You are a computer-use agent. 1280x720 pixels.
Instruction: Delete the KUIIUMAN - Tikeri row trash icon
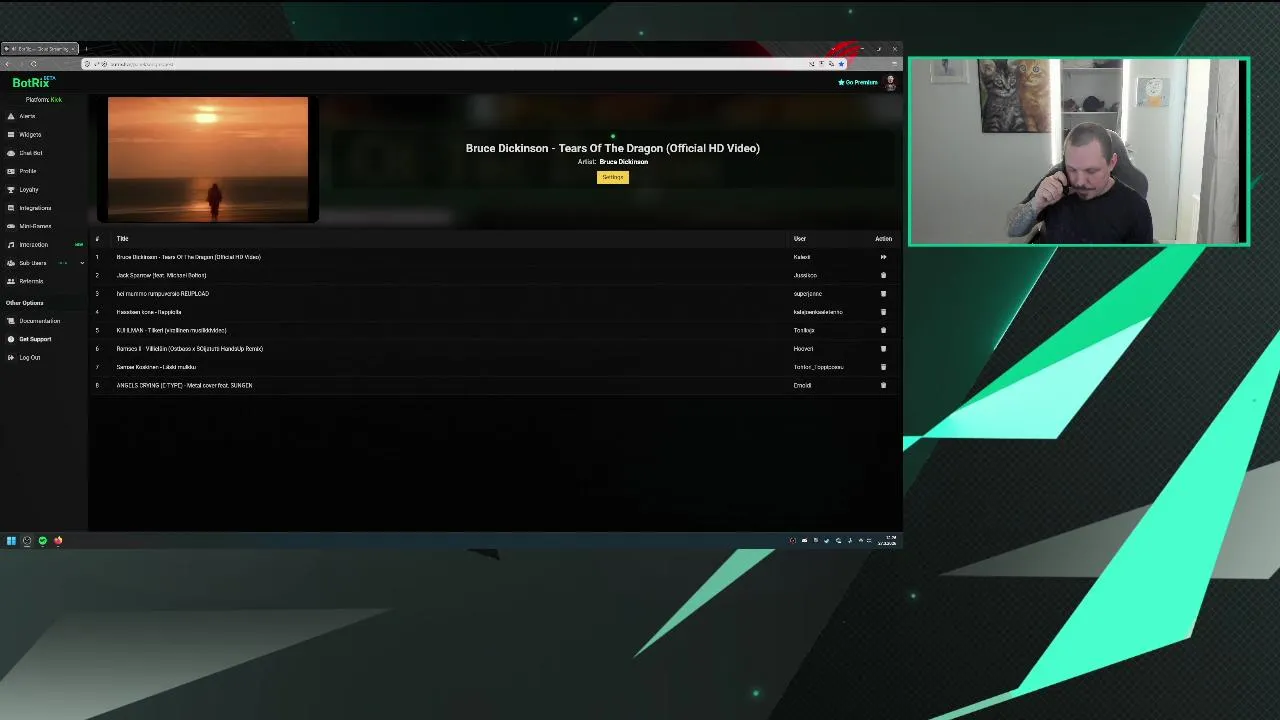pyautogui.click(x=883, y=330)
